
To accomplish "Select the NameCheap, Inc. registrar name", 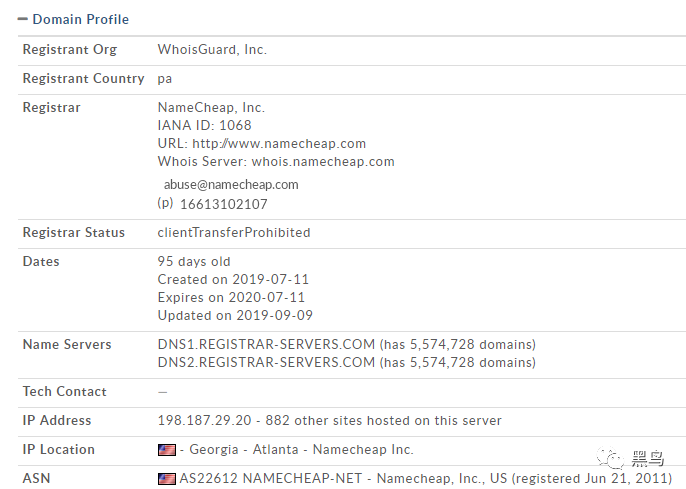I will (x=211, y=108).
